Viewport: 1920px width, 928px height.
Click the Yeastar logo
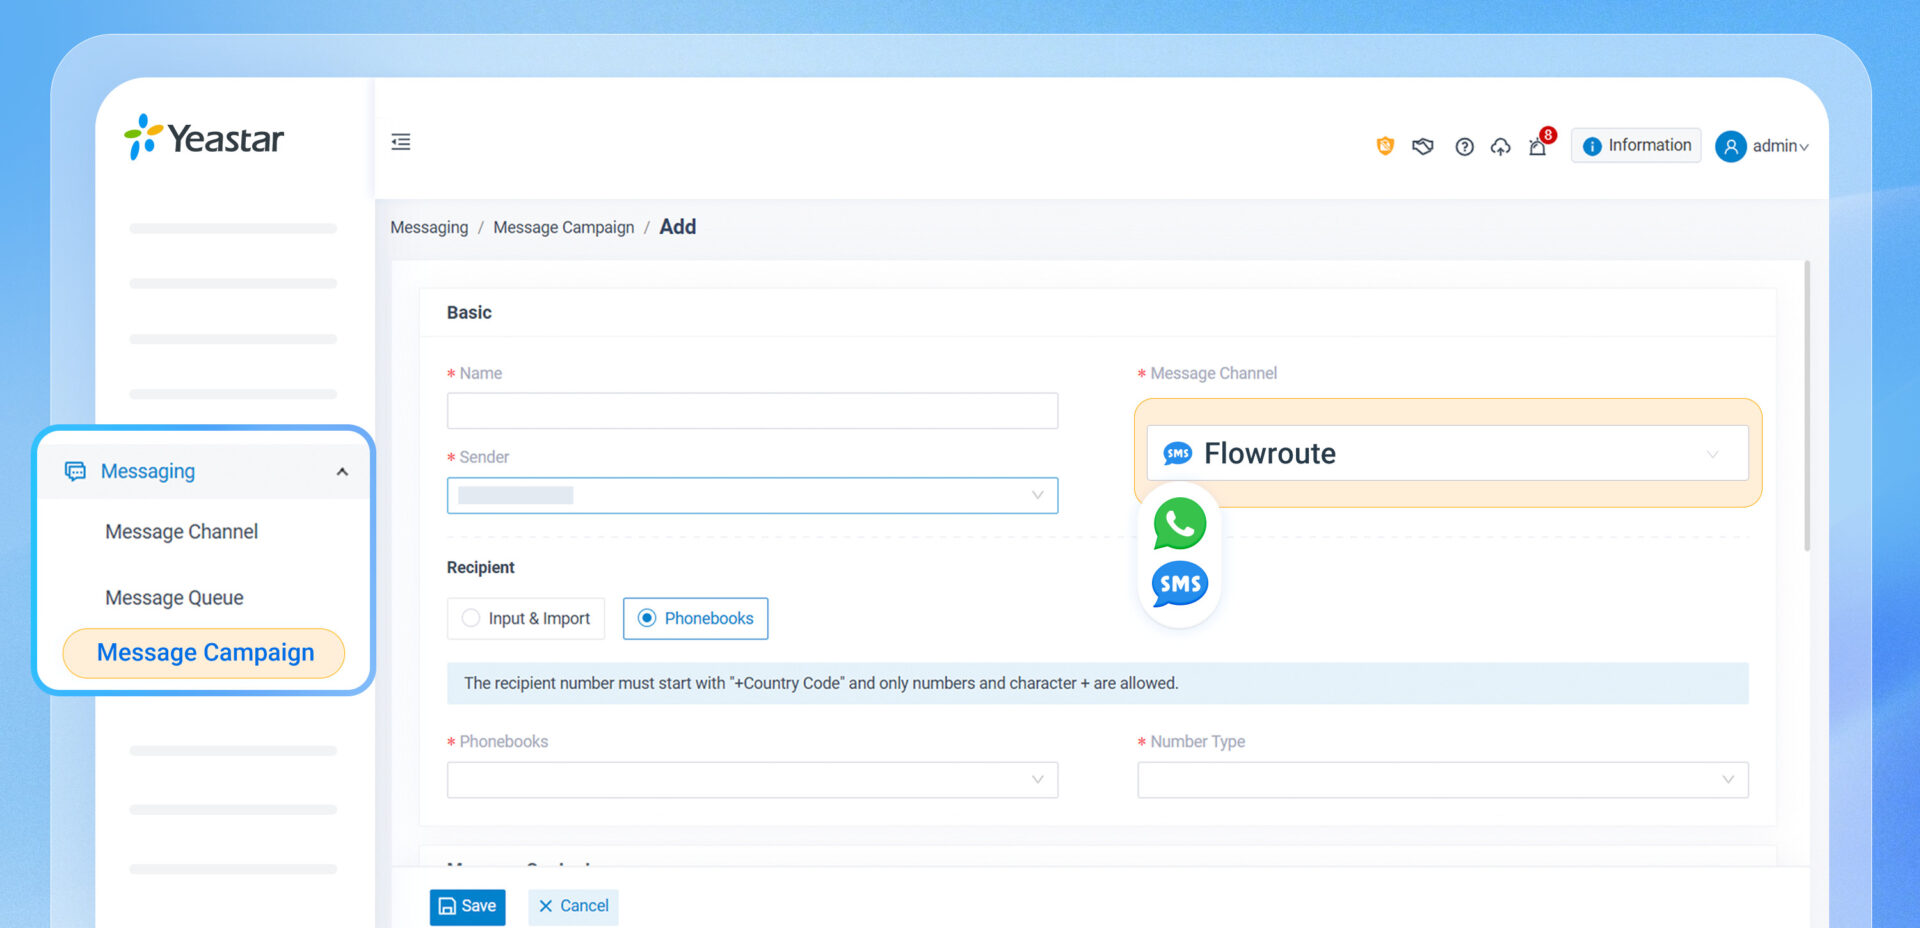(x=204, y=137)
